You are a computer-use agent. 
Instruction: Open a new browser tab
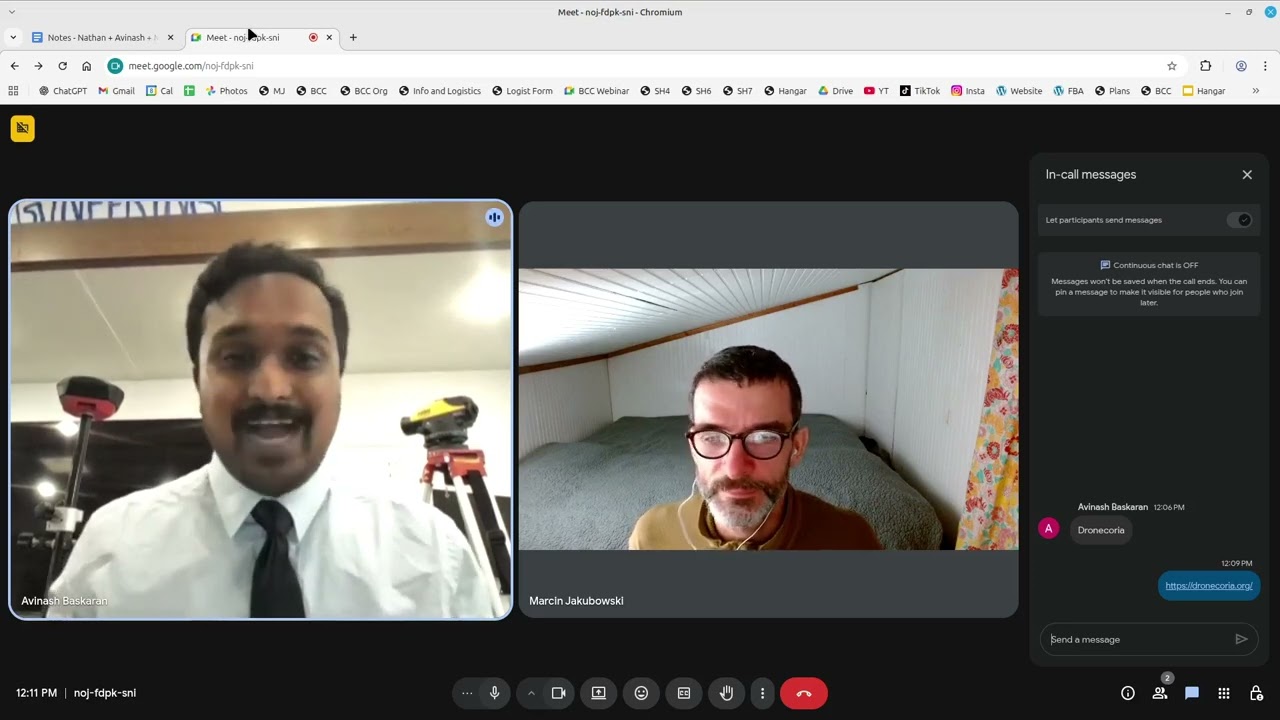tap(353, 37)
